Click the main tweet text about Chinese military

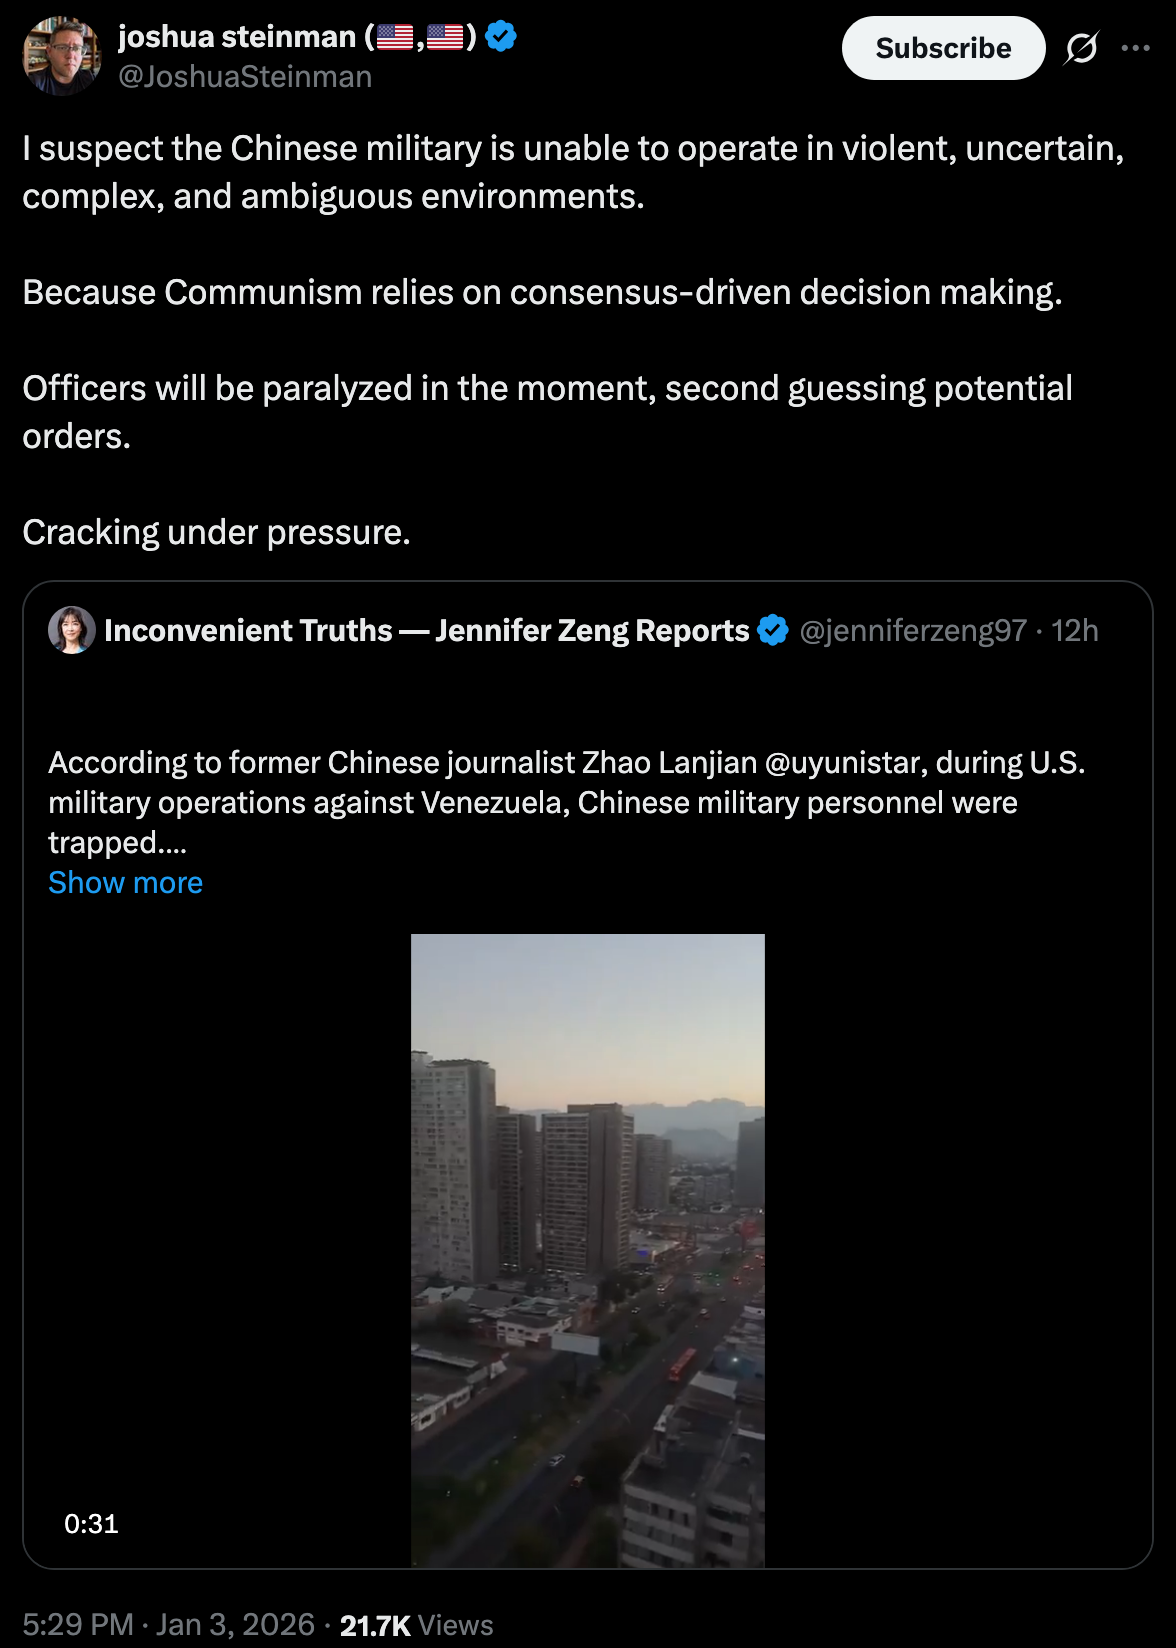pos(574,340)
